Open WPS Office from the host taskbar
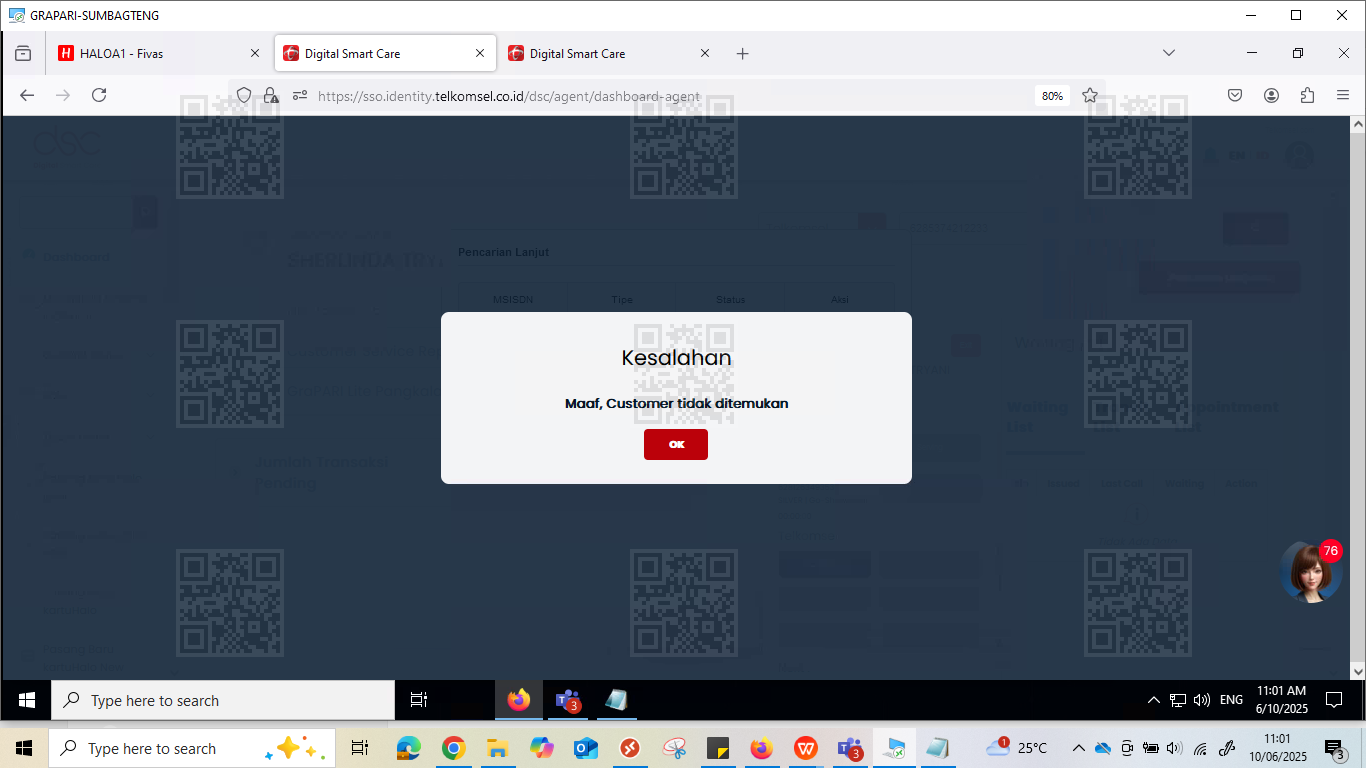 pyautogui.click(x=805, y=748)
